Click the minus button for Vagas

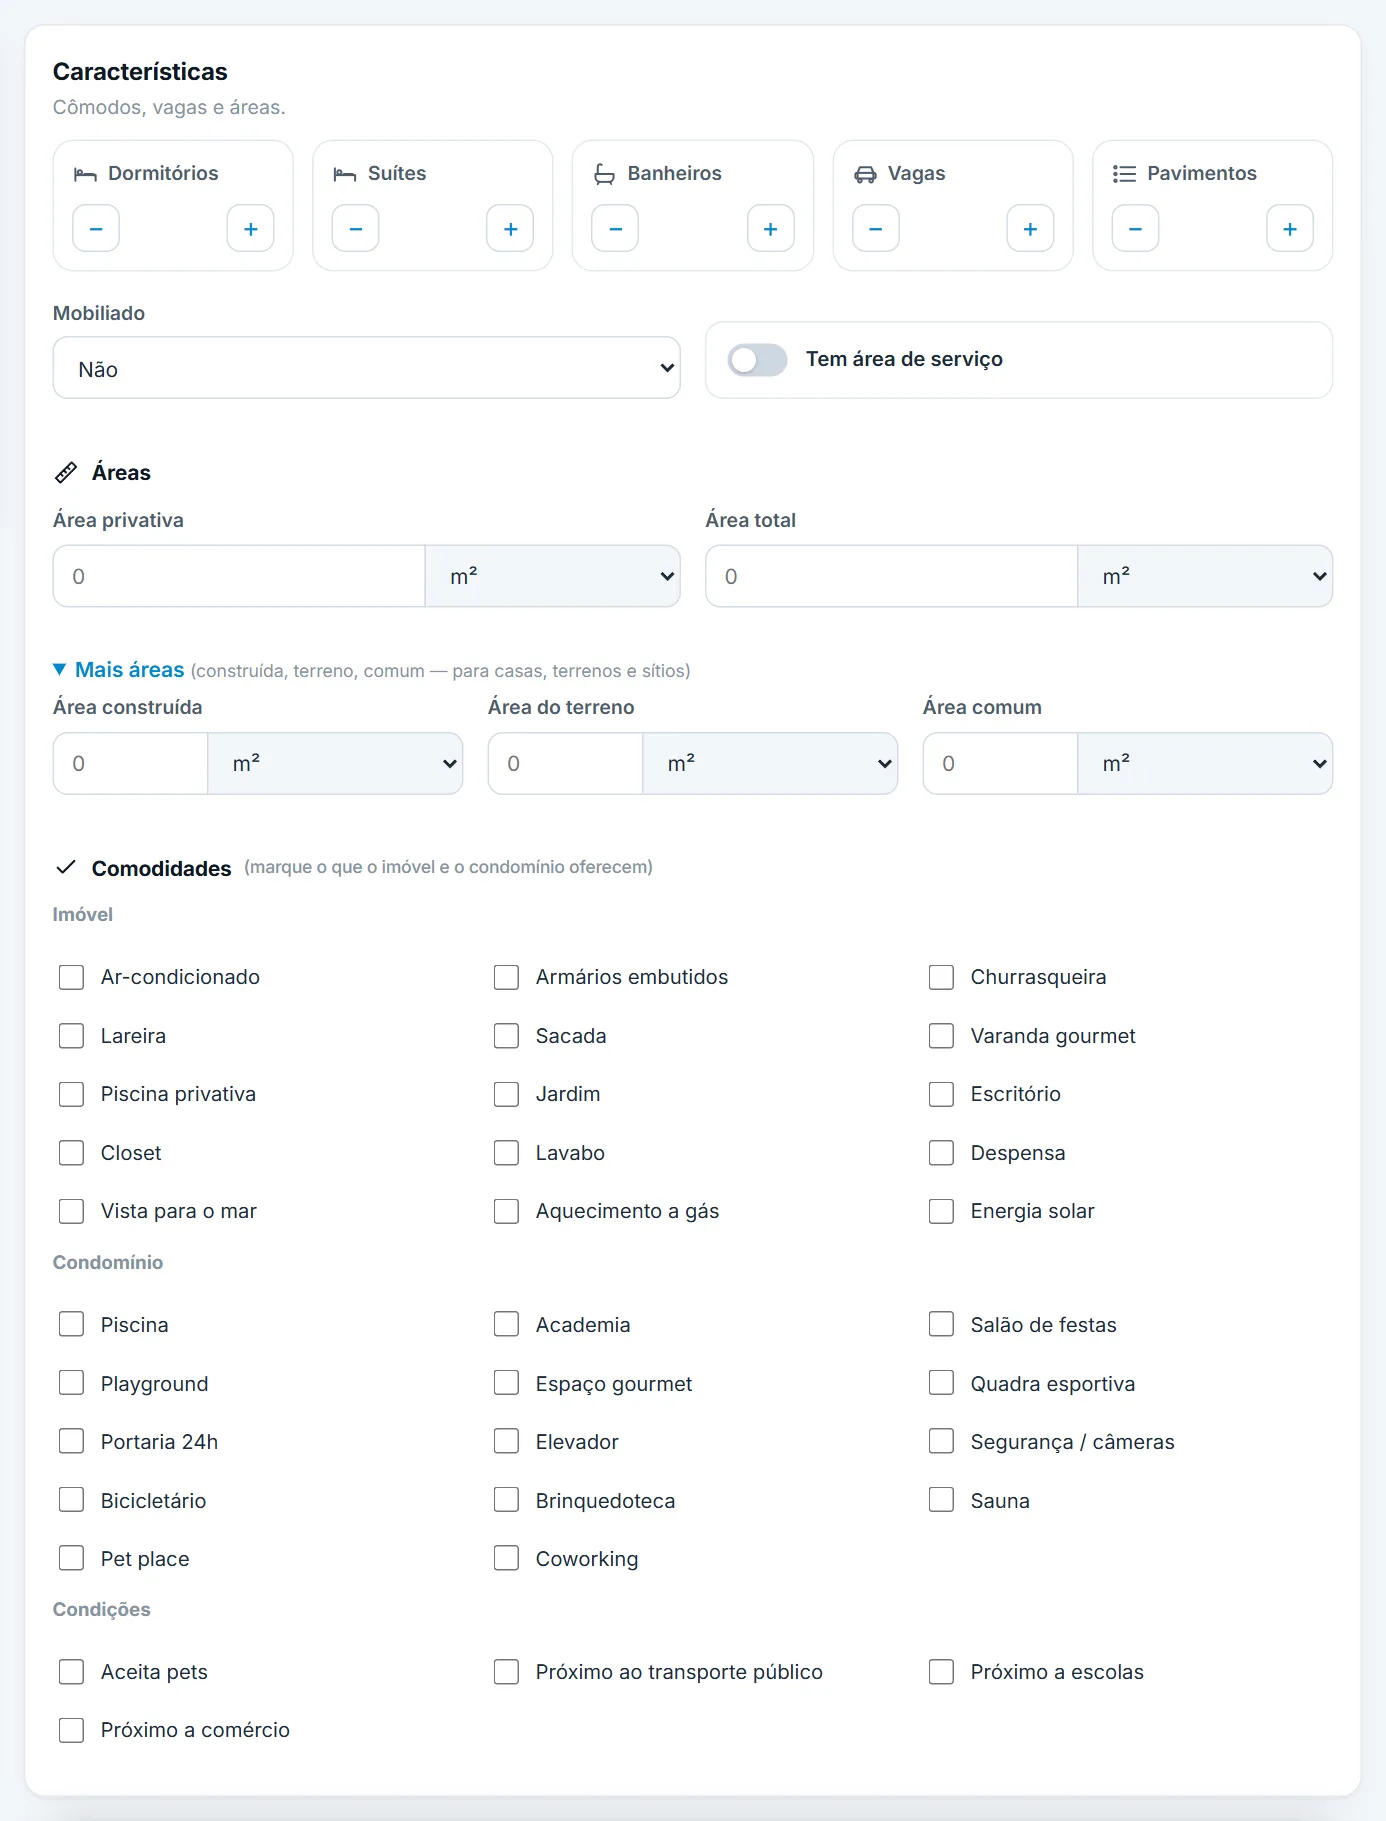click(876, 229)
